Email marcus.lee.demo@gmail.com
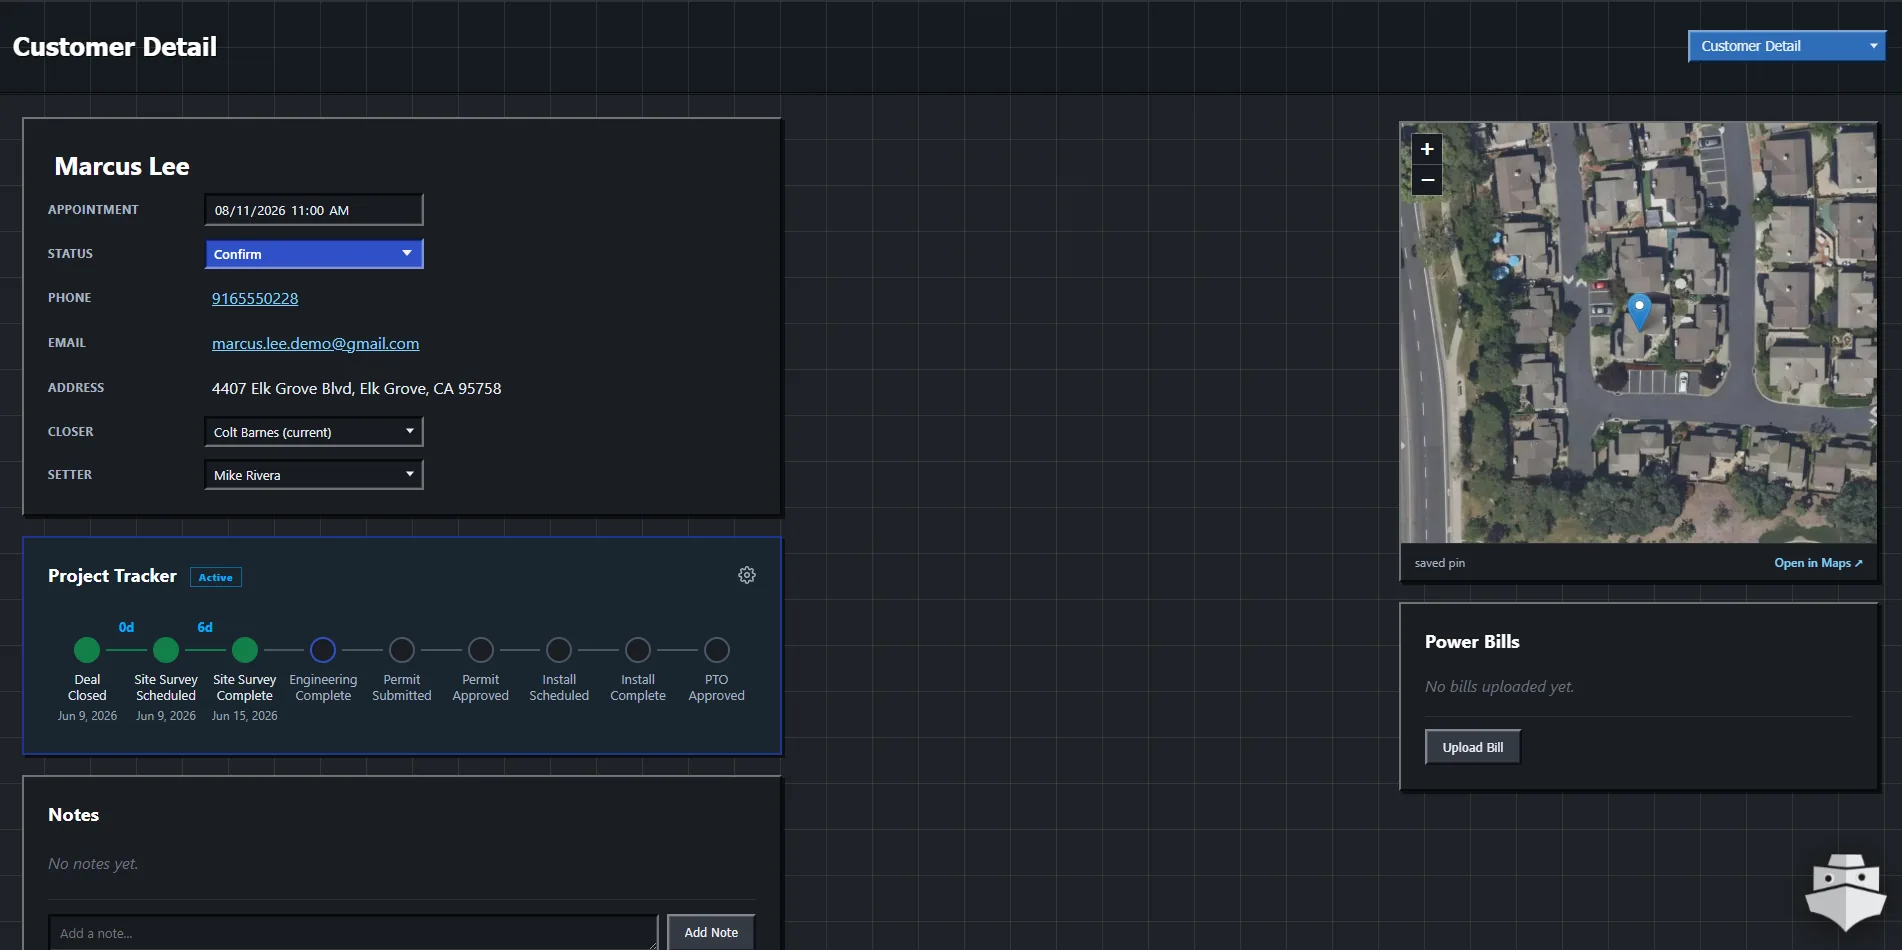 [x=316, y=343]
